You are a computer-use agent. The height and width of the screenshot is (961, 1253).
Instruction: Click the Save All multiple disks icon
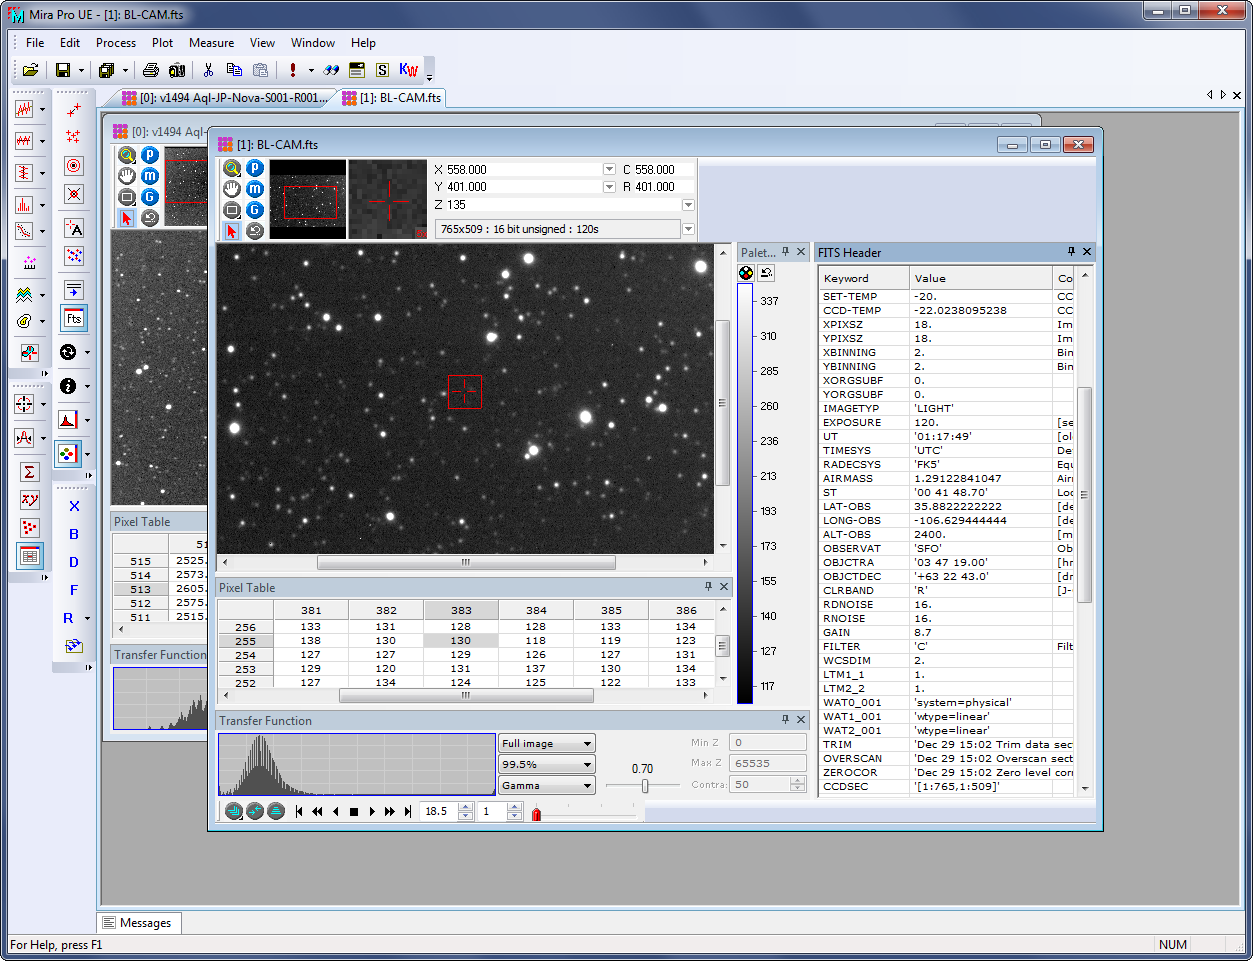pos(107,70)
